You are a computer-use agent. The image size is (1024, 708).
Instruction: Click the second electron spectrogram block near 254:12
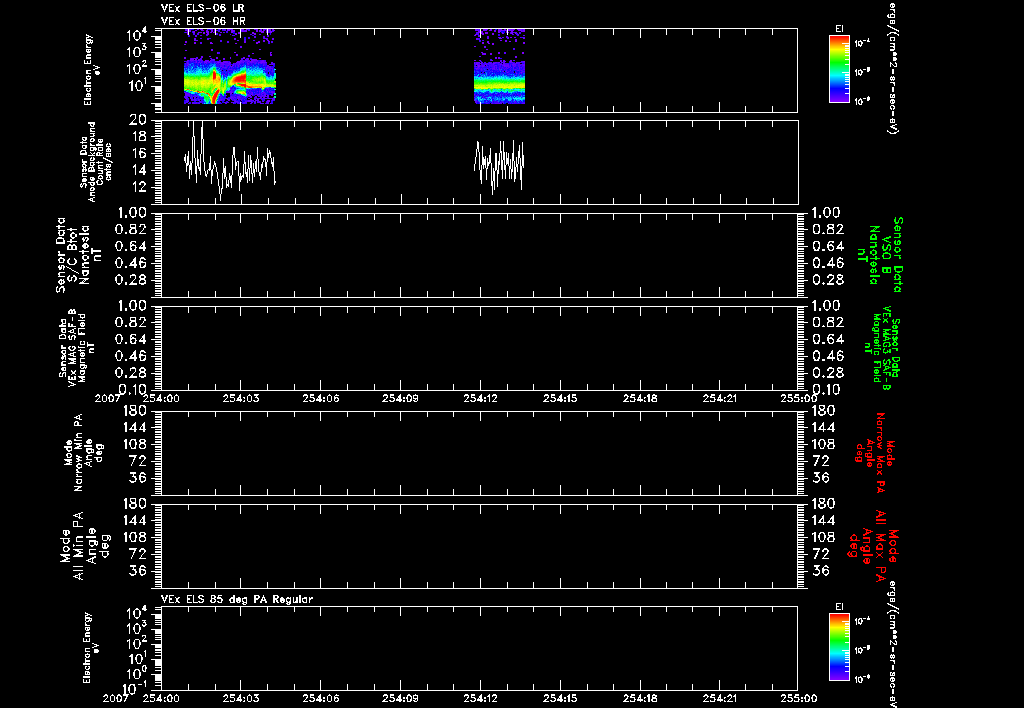[x=500, y=67]
